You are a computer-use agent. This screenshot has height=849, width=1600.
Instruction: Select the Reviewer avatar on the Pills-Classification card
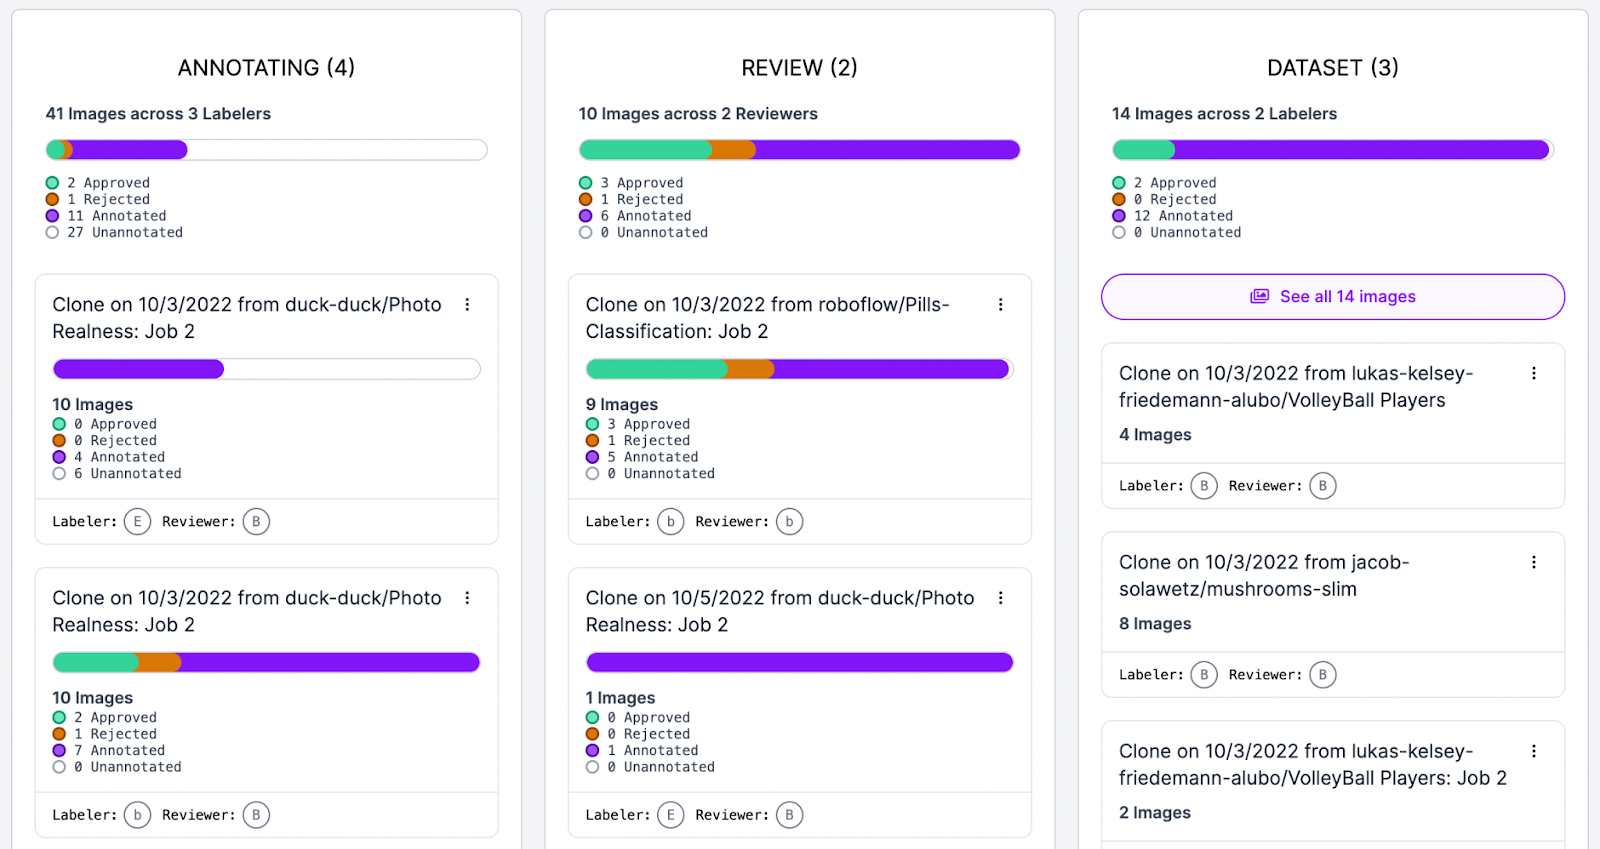tap(790, 521)
